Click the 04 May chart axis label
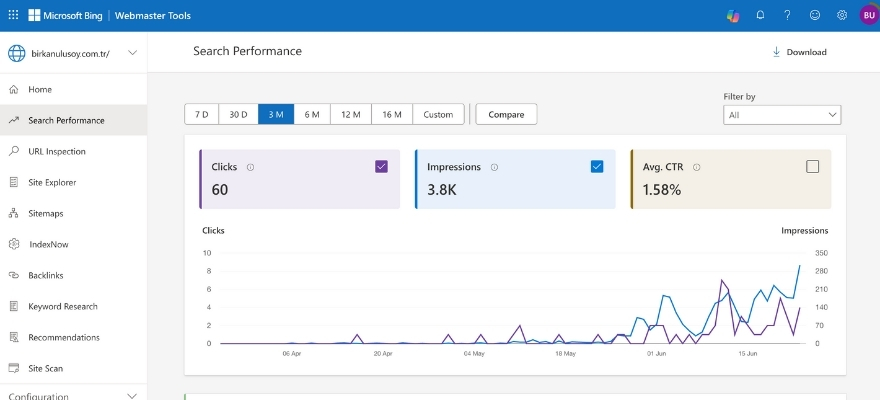The width and height of the screenshot is (880, 400). pos(474,354)
